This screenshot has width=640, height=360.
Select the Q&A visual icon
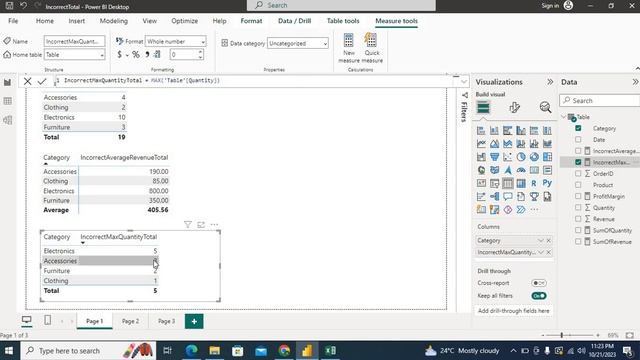[x=507, y=197]
